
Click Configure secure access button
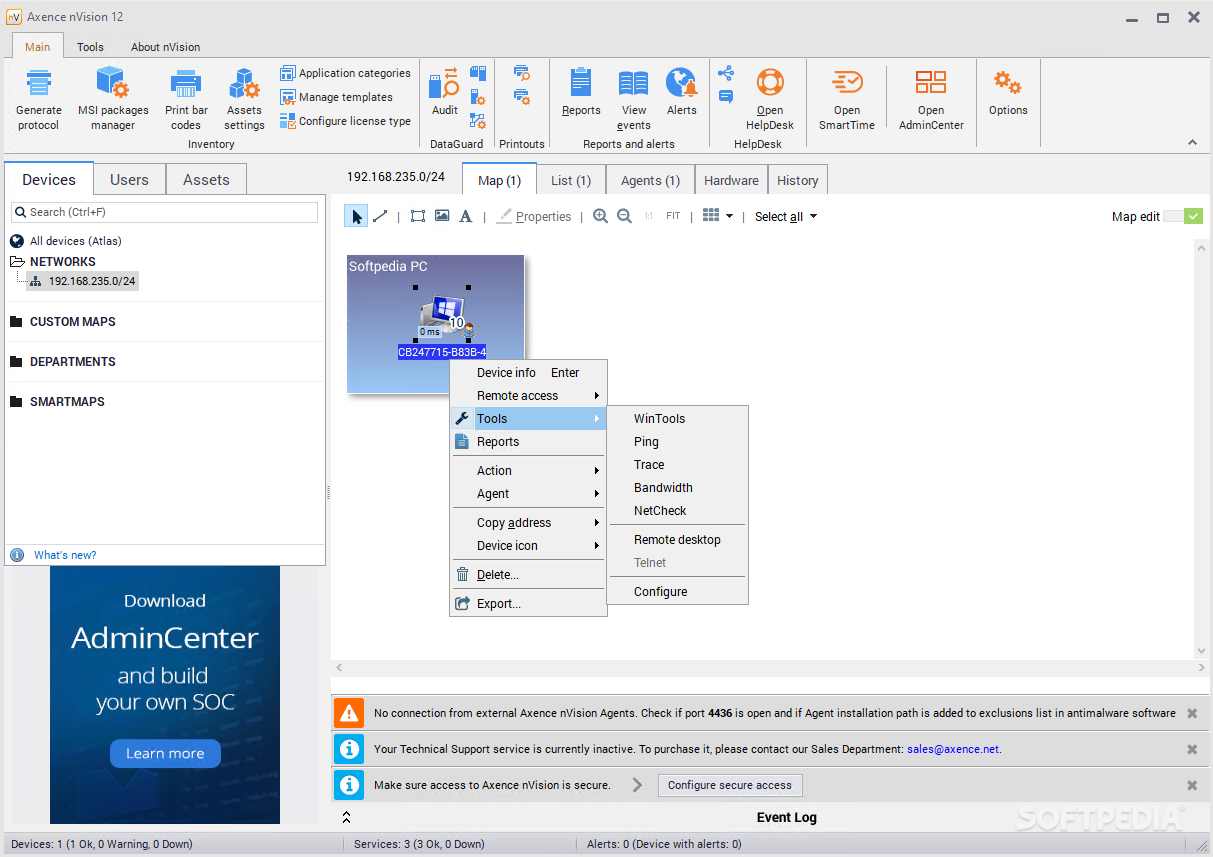click(730, 785)
